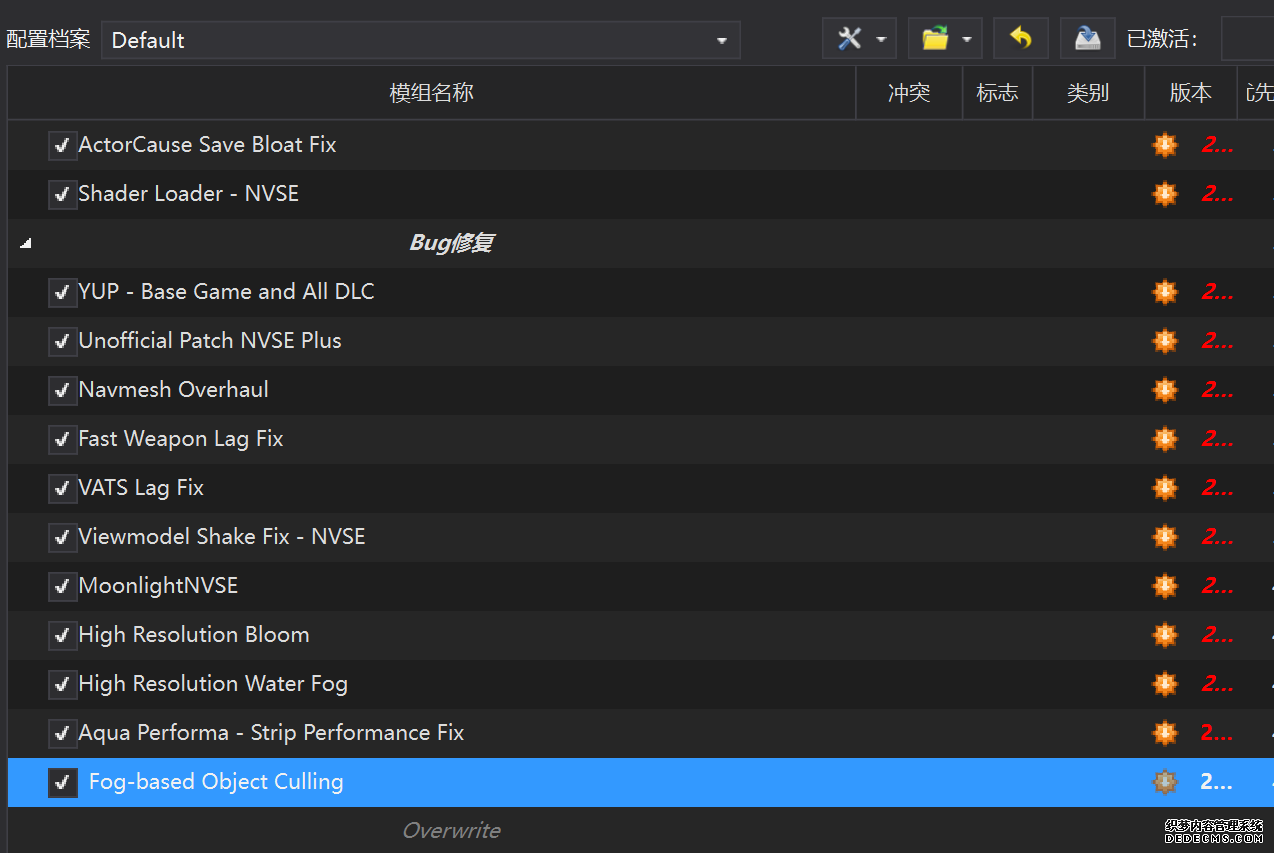
Task: Click the version-column icon for YUP - Base Game
Action: [1165, 292]
